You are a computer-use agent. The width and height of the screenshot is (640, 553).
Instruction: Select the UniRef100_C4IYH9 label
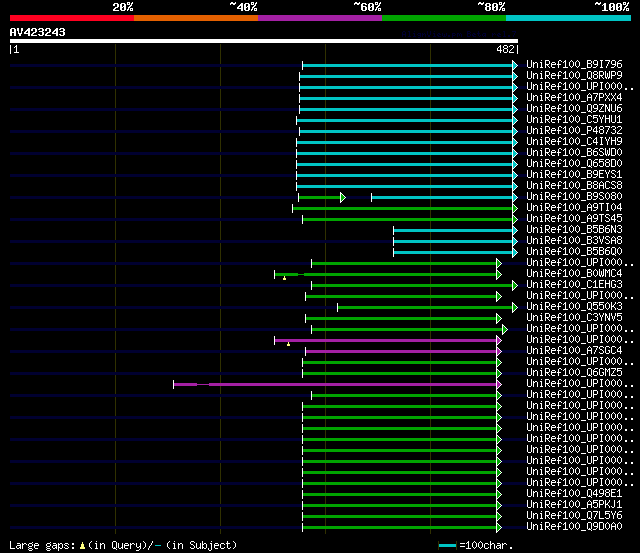[574, 142]
